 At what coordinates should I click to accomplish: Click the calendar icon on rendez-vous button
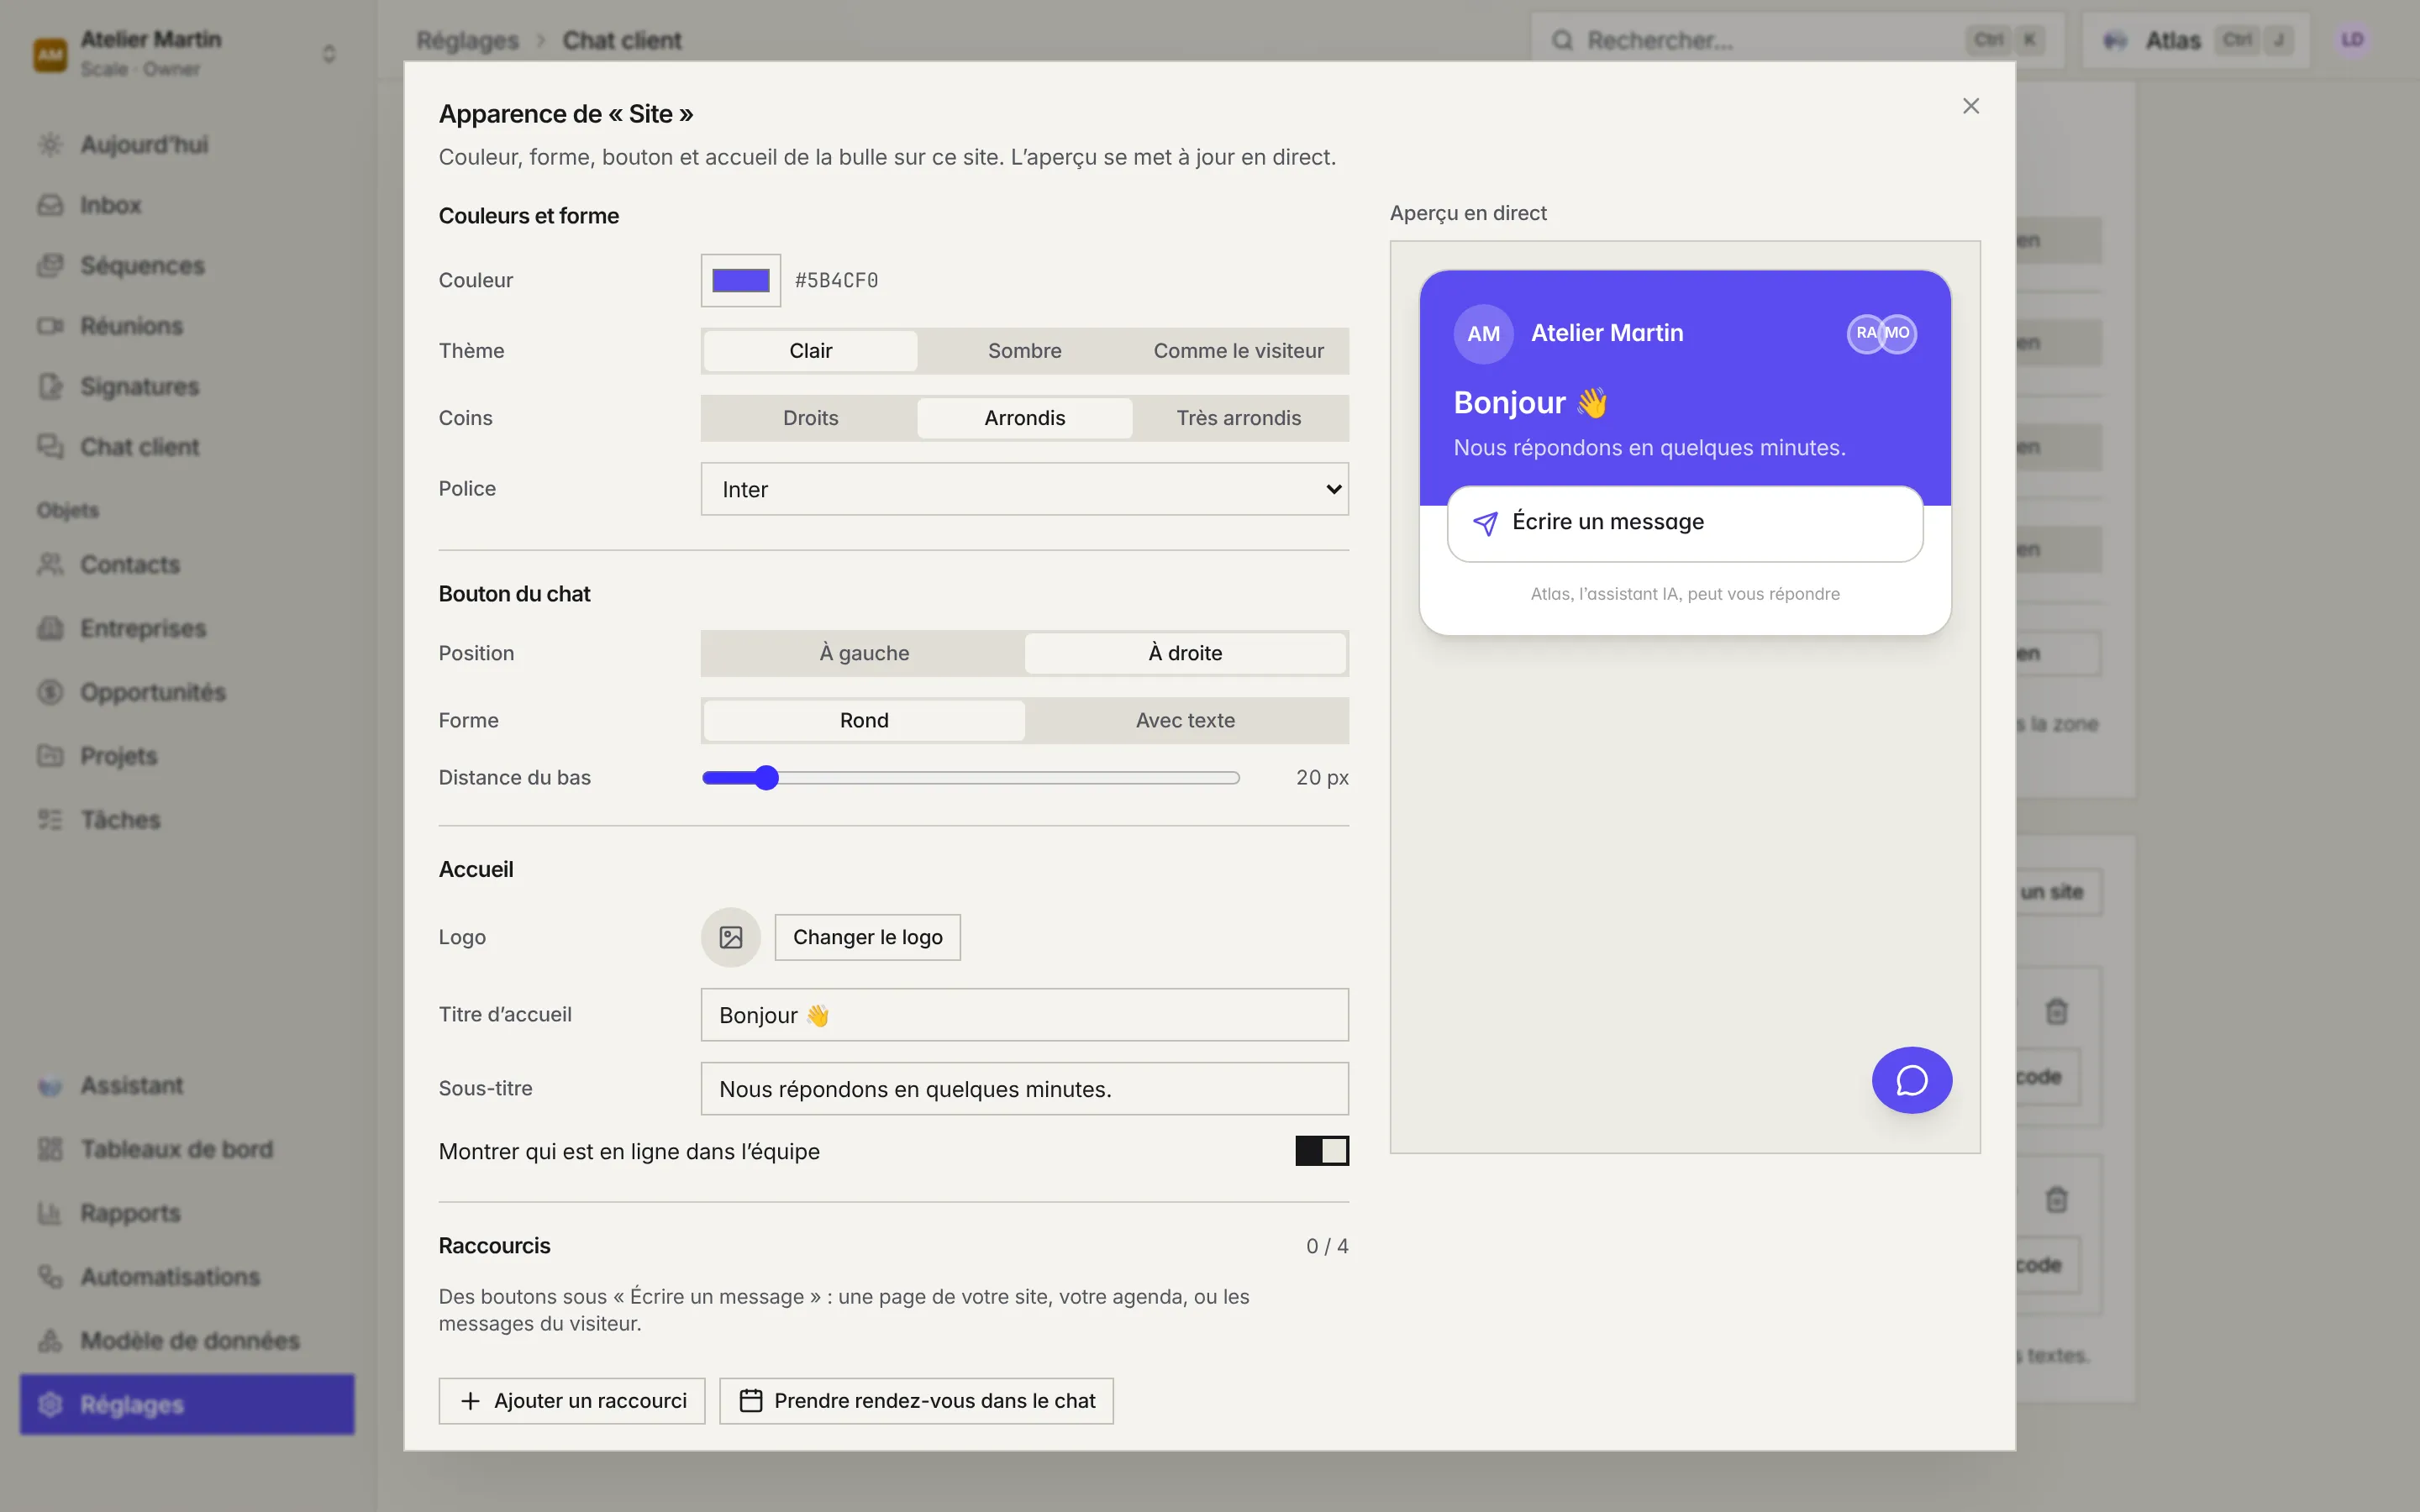pyautogui.click(x=751, y=1400)
